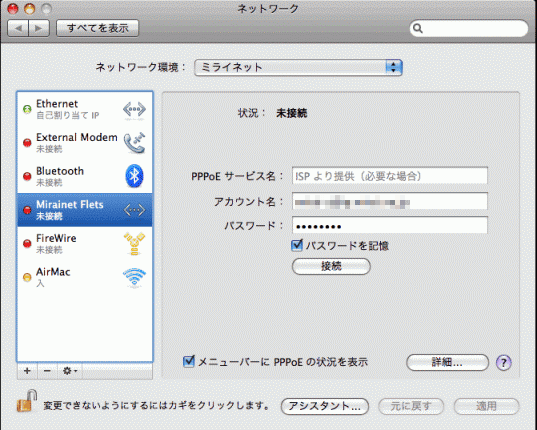Open the 詳細... advanced settings
Viewport: 537px width, 430px height.
(447, 362)
